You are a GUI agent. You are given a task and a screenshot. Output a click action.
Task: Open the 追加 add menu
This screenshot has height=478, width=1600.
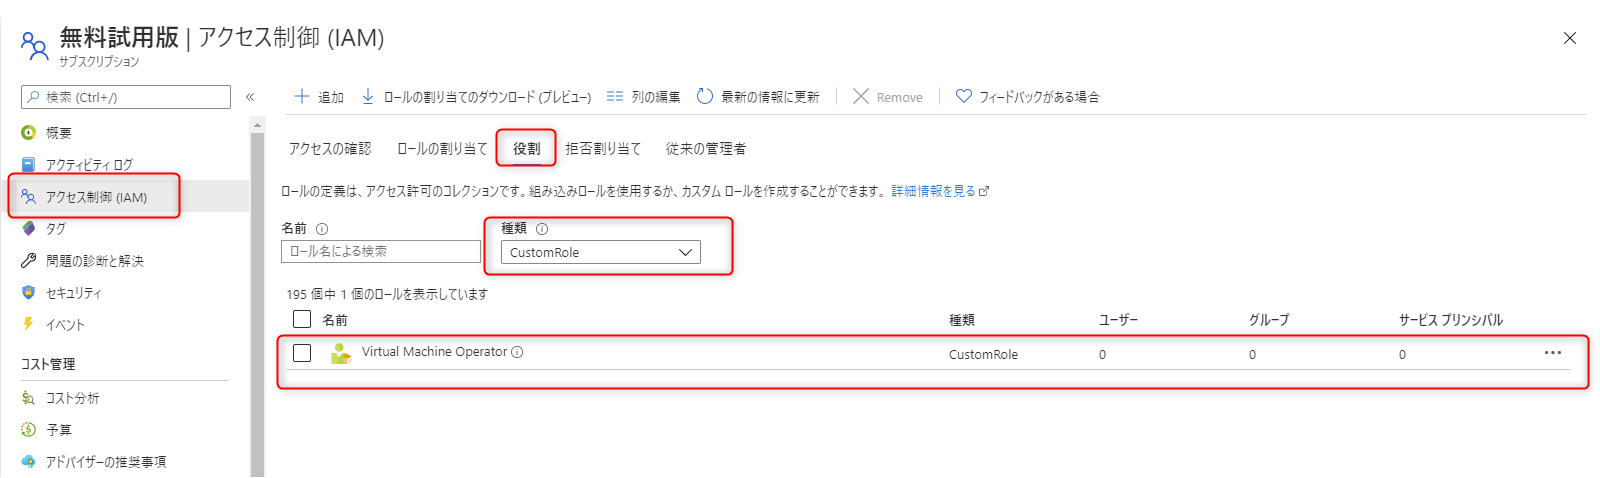point(319,97)
